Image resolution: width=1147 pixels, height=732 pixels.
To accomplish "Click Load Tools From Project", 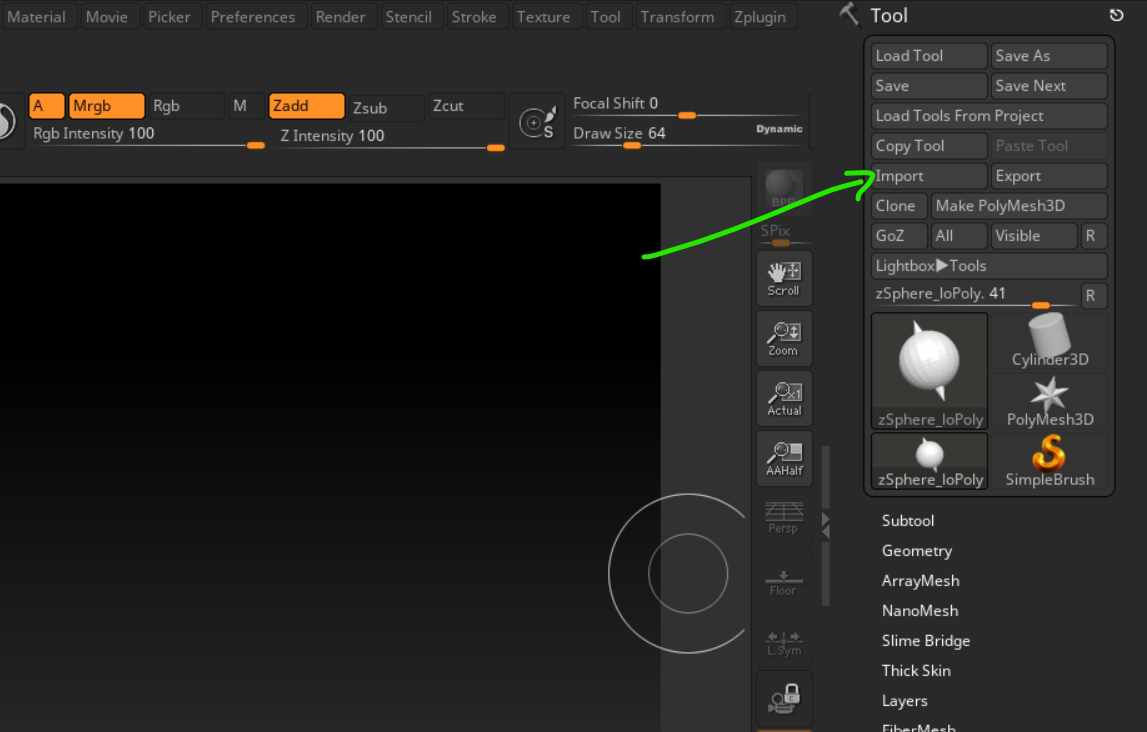I will point(989,116).
